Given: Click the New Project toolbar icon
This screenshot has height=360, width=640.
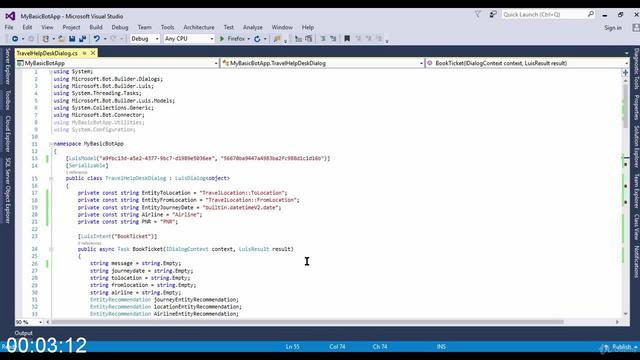Looking at the screenshot, I should click(46, 39).
